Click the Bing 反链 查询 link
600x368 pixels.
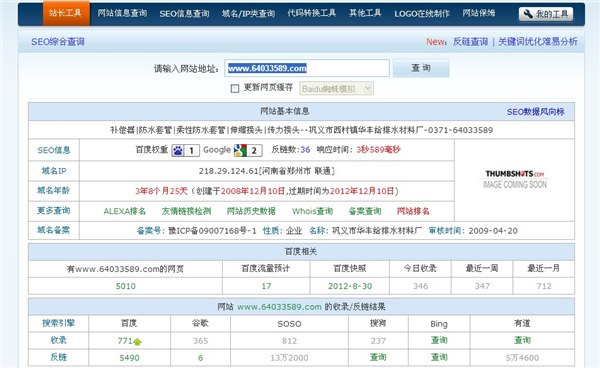(439, 357)
